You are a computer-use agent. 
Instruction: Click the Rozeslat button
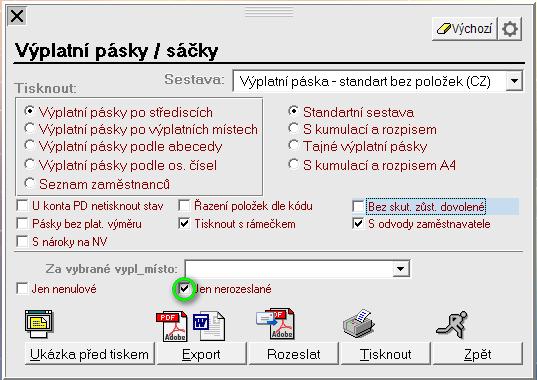294,354
